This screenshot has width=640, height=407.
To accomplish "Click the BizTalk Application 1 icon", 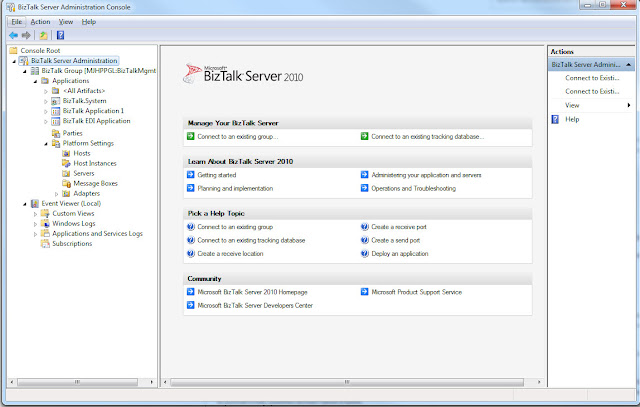I will click(56, 111).
